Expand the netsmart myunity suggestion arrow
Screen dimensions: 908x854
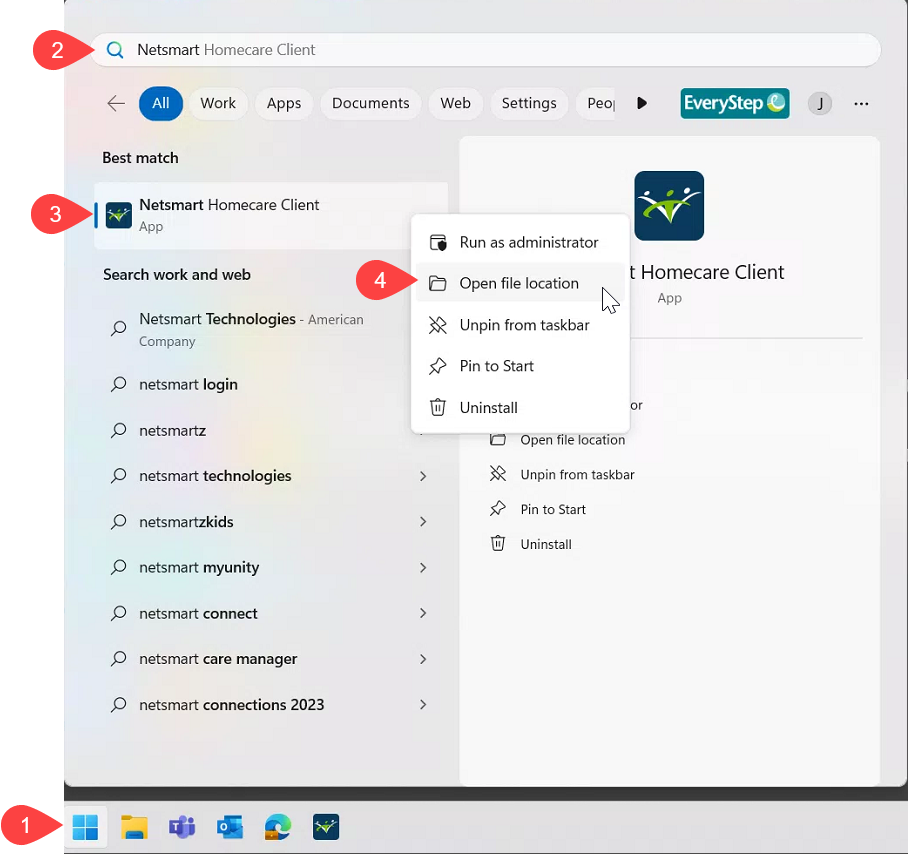tap(423, 568)
